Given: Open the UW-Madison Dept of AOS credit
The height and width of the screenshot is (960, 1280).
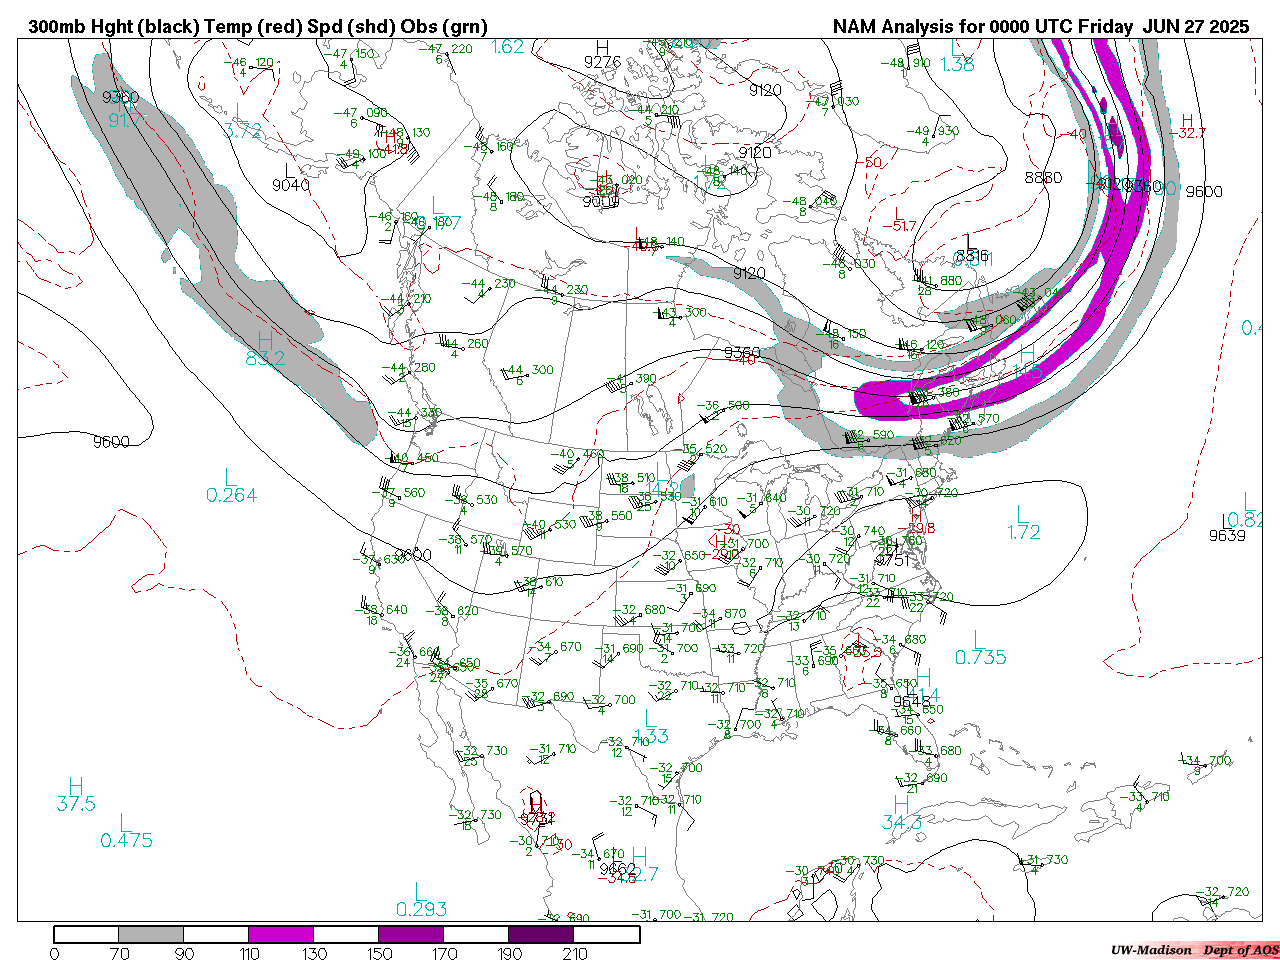Looking at the screenshot, I should coord(1194,950).
